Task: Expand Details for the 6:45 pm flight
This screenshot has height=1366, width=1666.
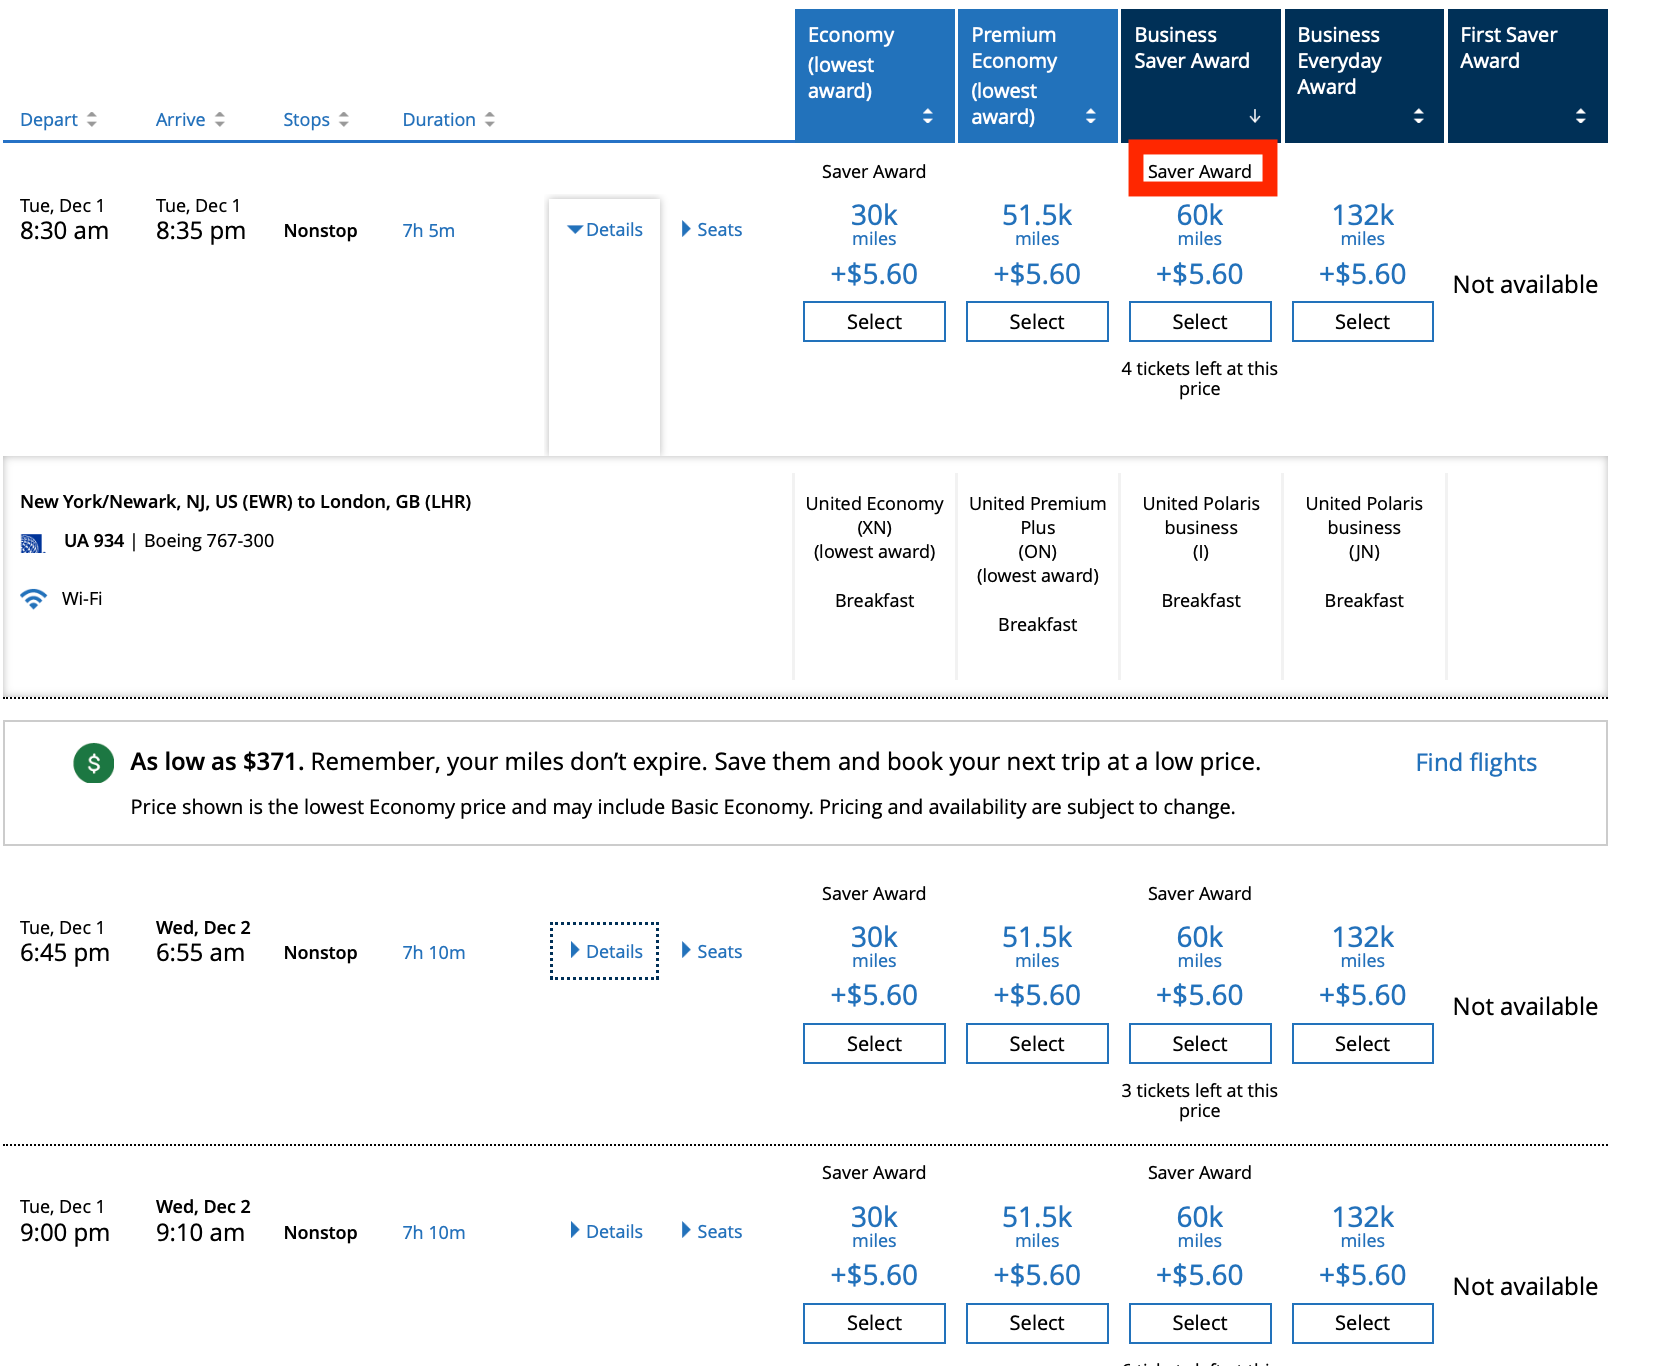Action: [x=605, y=951]
